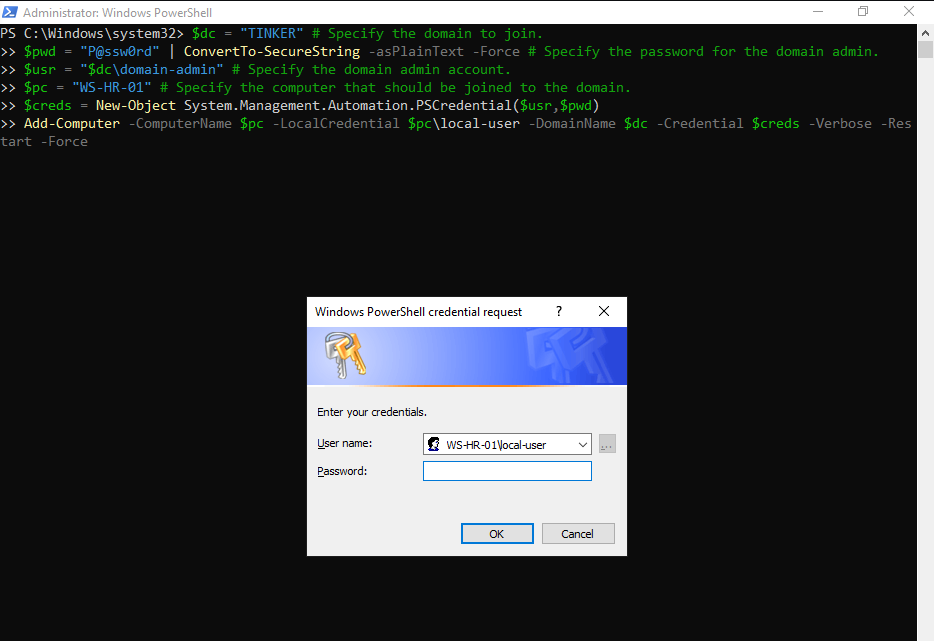Restore down the PowerShell window

point(863,12)
